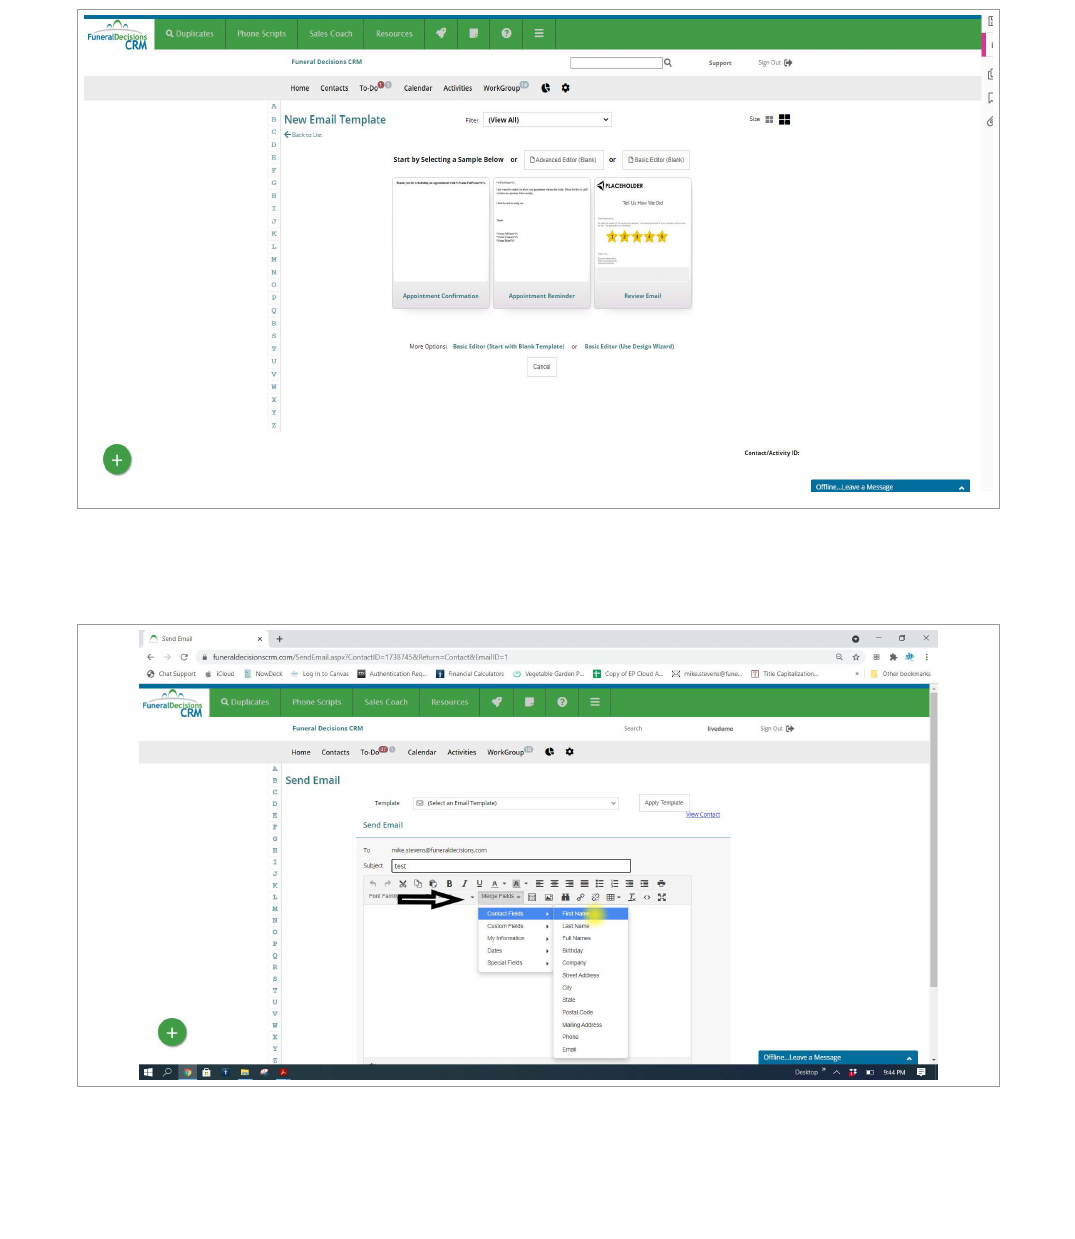Click the Advanced Editor (Blank) button
The width and height of the screenshot is (1075, 1239).
[563, 160]
